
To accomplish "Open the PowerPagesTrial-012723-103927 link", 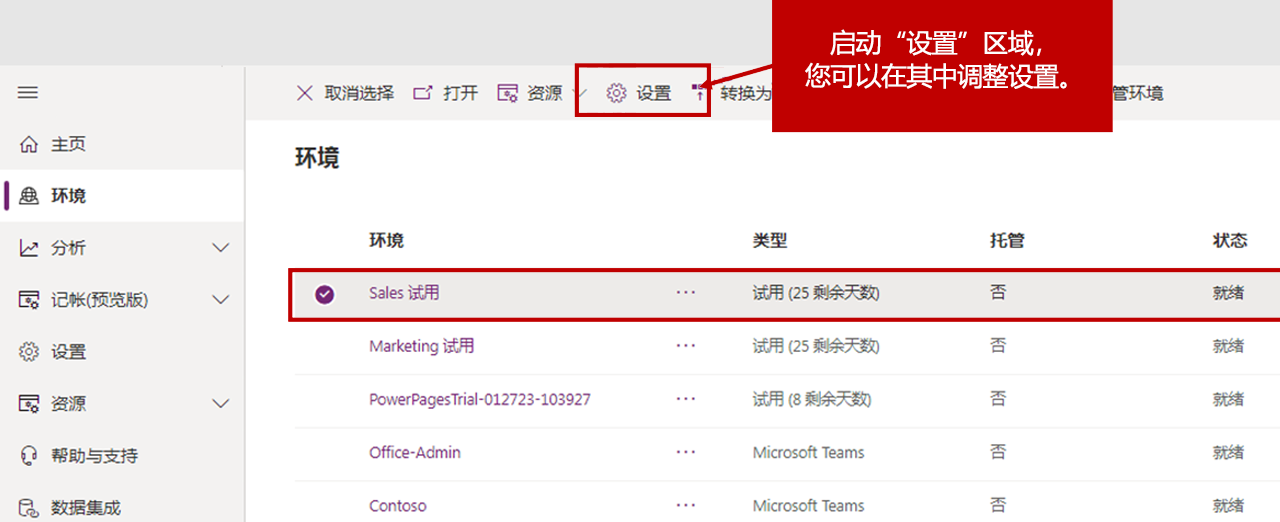I will [480, 399].
